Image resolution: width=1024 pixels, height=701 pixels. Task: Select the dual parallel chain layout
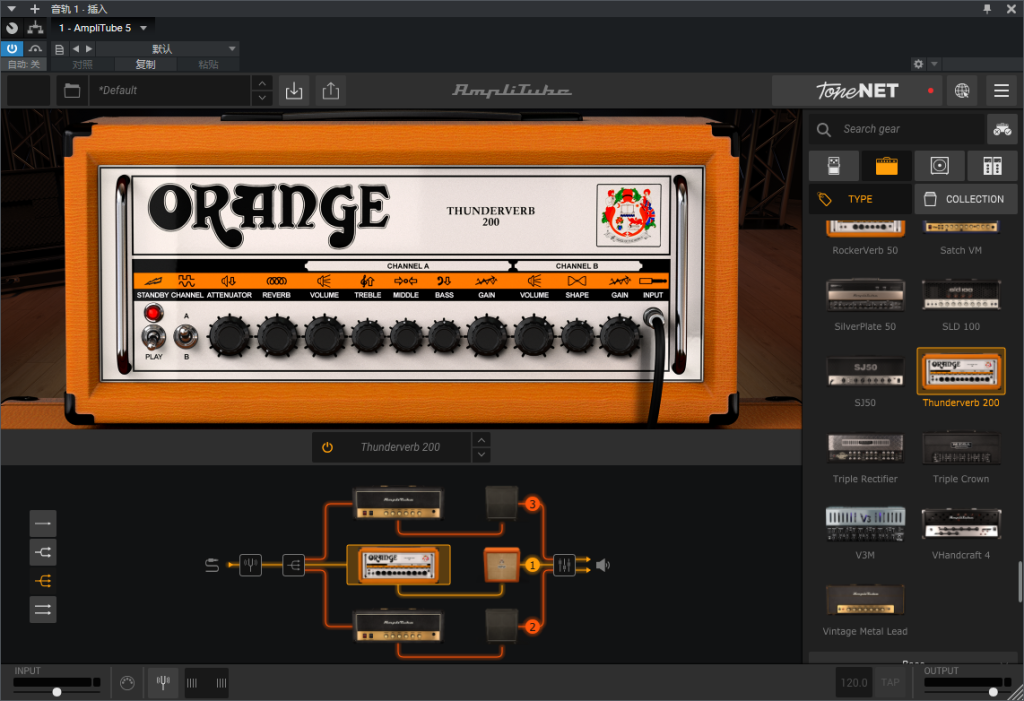43,610
